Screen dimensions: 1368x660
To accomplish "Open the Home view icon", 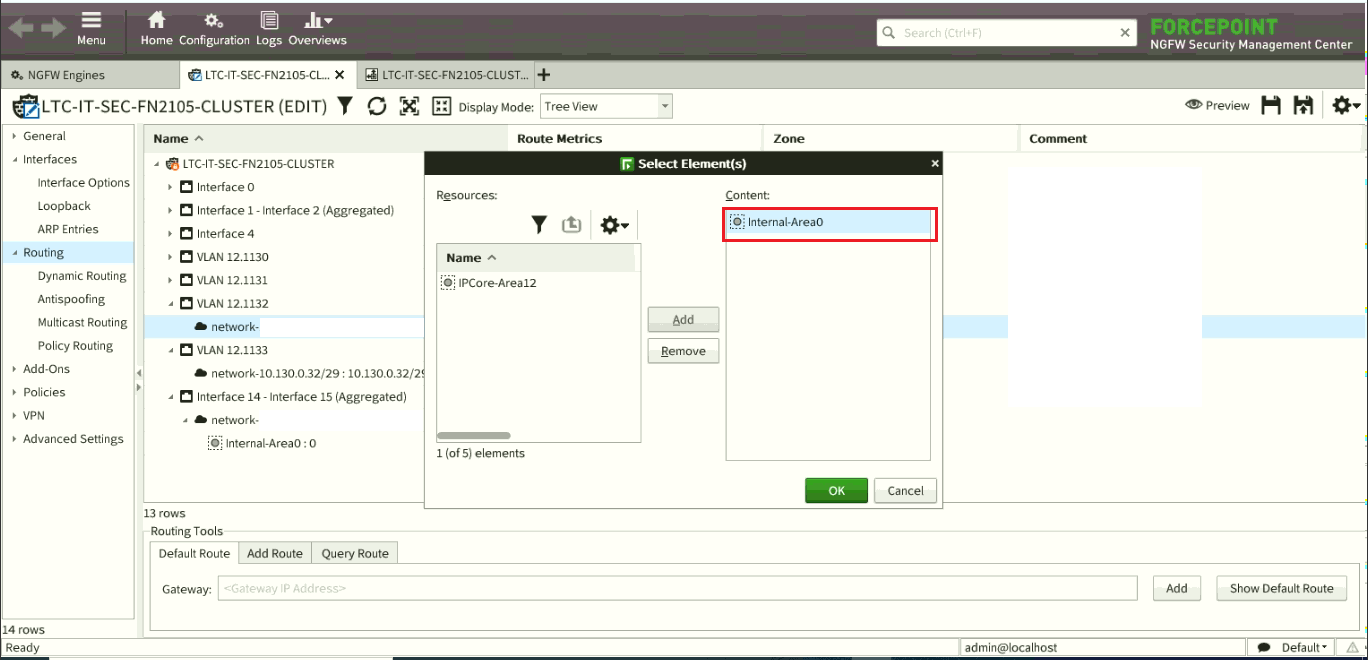I will [x=156, y=29].
